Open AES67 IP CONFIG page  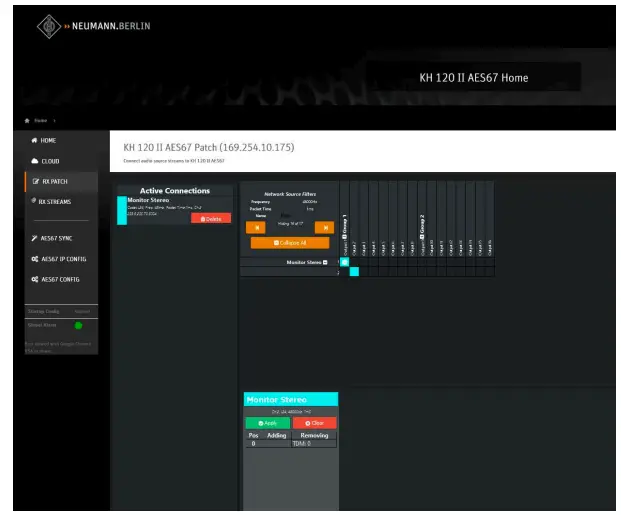(62, 259)
